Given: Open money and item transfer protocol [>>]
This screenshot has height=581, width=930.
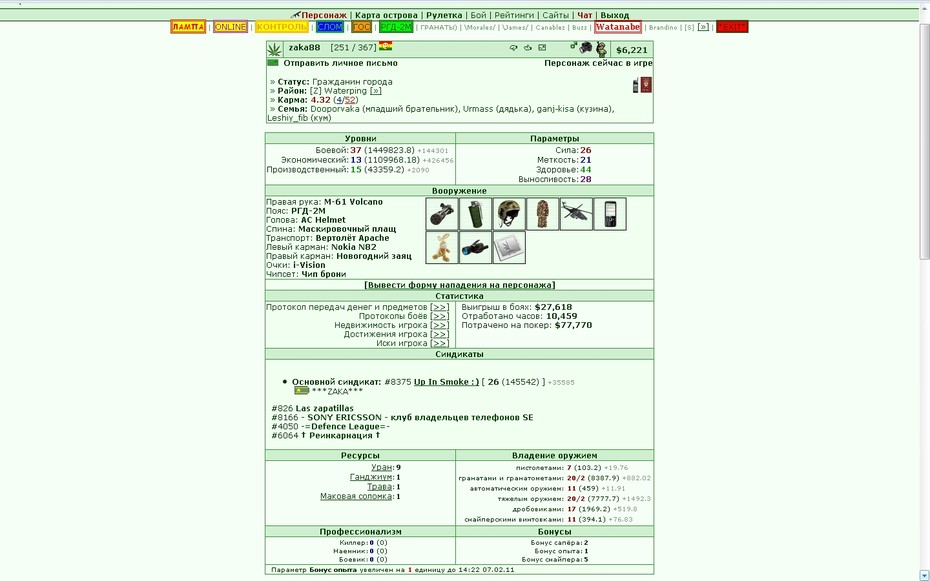Looking at the screenshot, I should [x=439, y=307].
